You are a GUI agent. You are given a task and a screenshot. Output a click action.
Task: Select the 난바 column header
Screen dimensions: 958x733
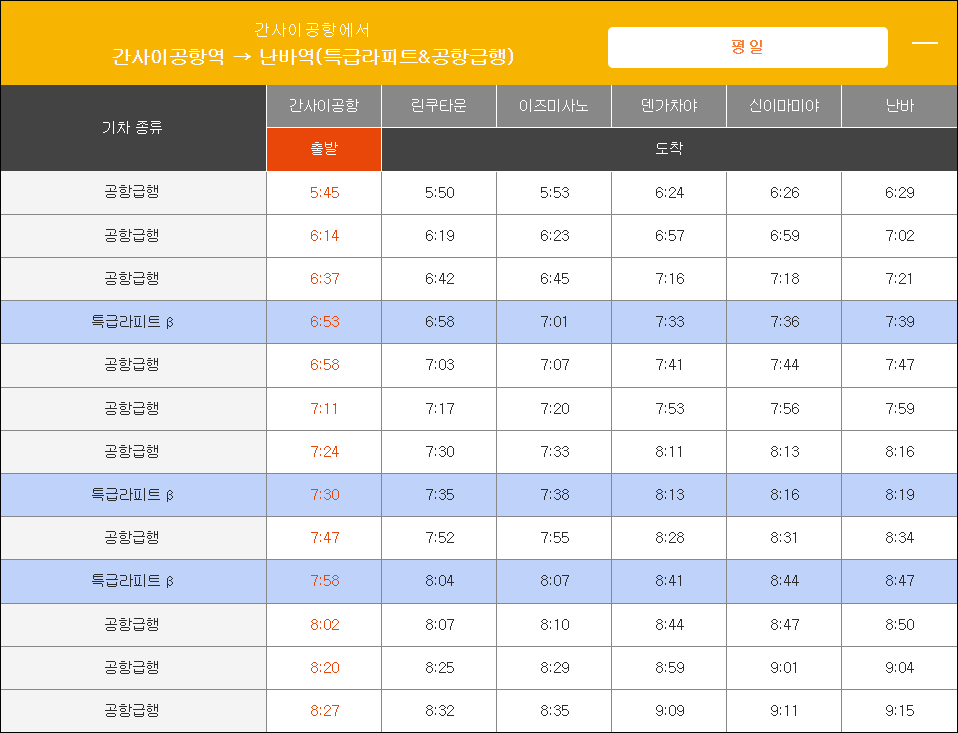[899, 106]
